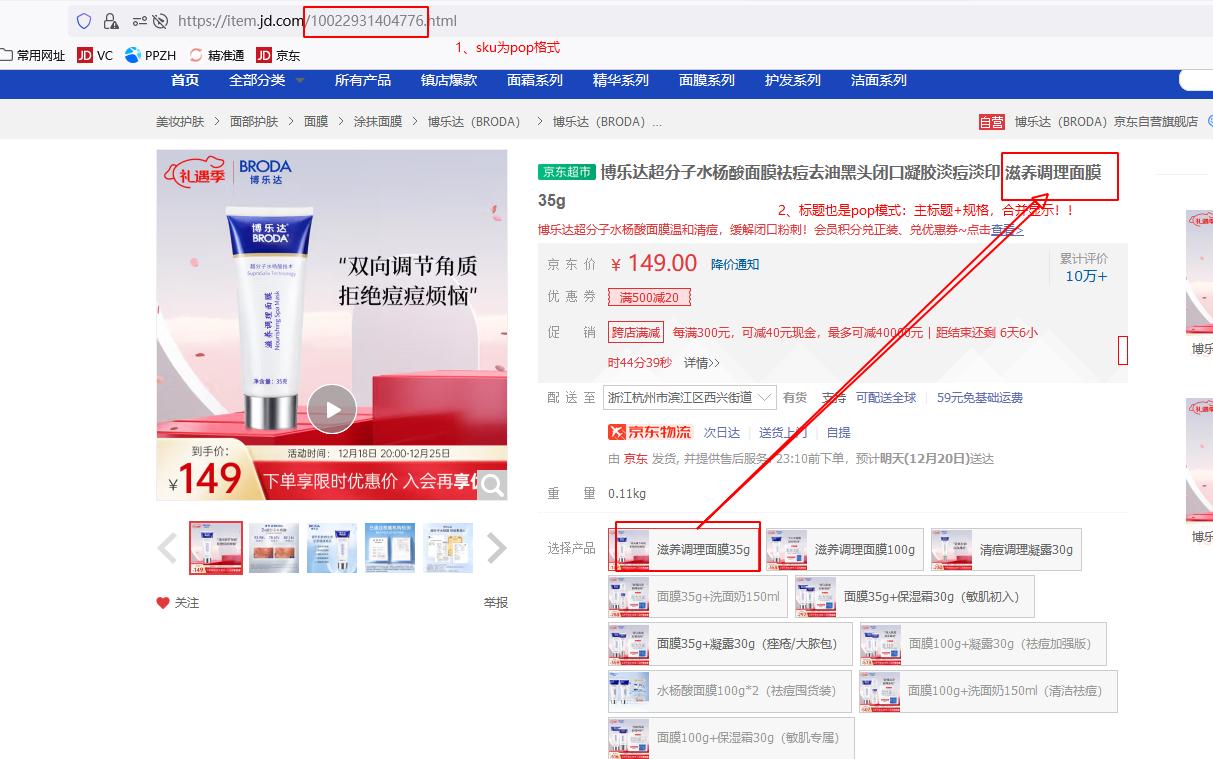This screenshot has height=759, width=1213.
Task: Open the 精准通 bookmark
Action: tap(216, 56)
